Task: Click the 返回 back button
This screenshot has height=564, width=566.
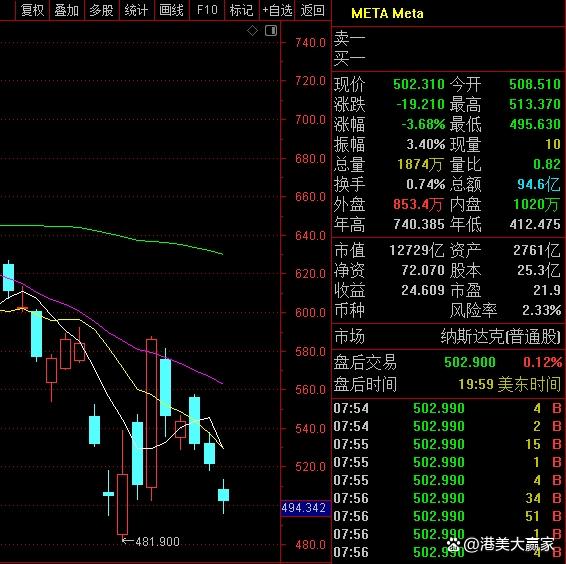Action: (x=313, y=10)
